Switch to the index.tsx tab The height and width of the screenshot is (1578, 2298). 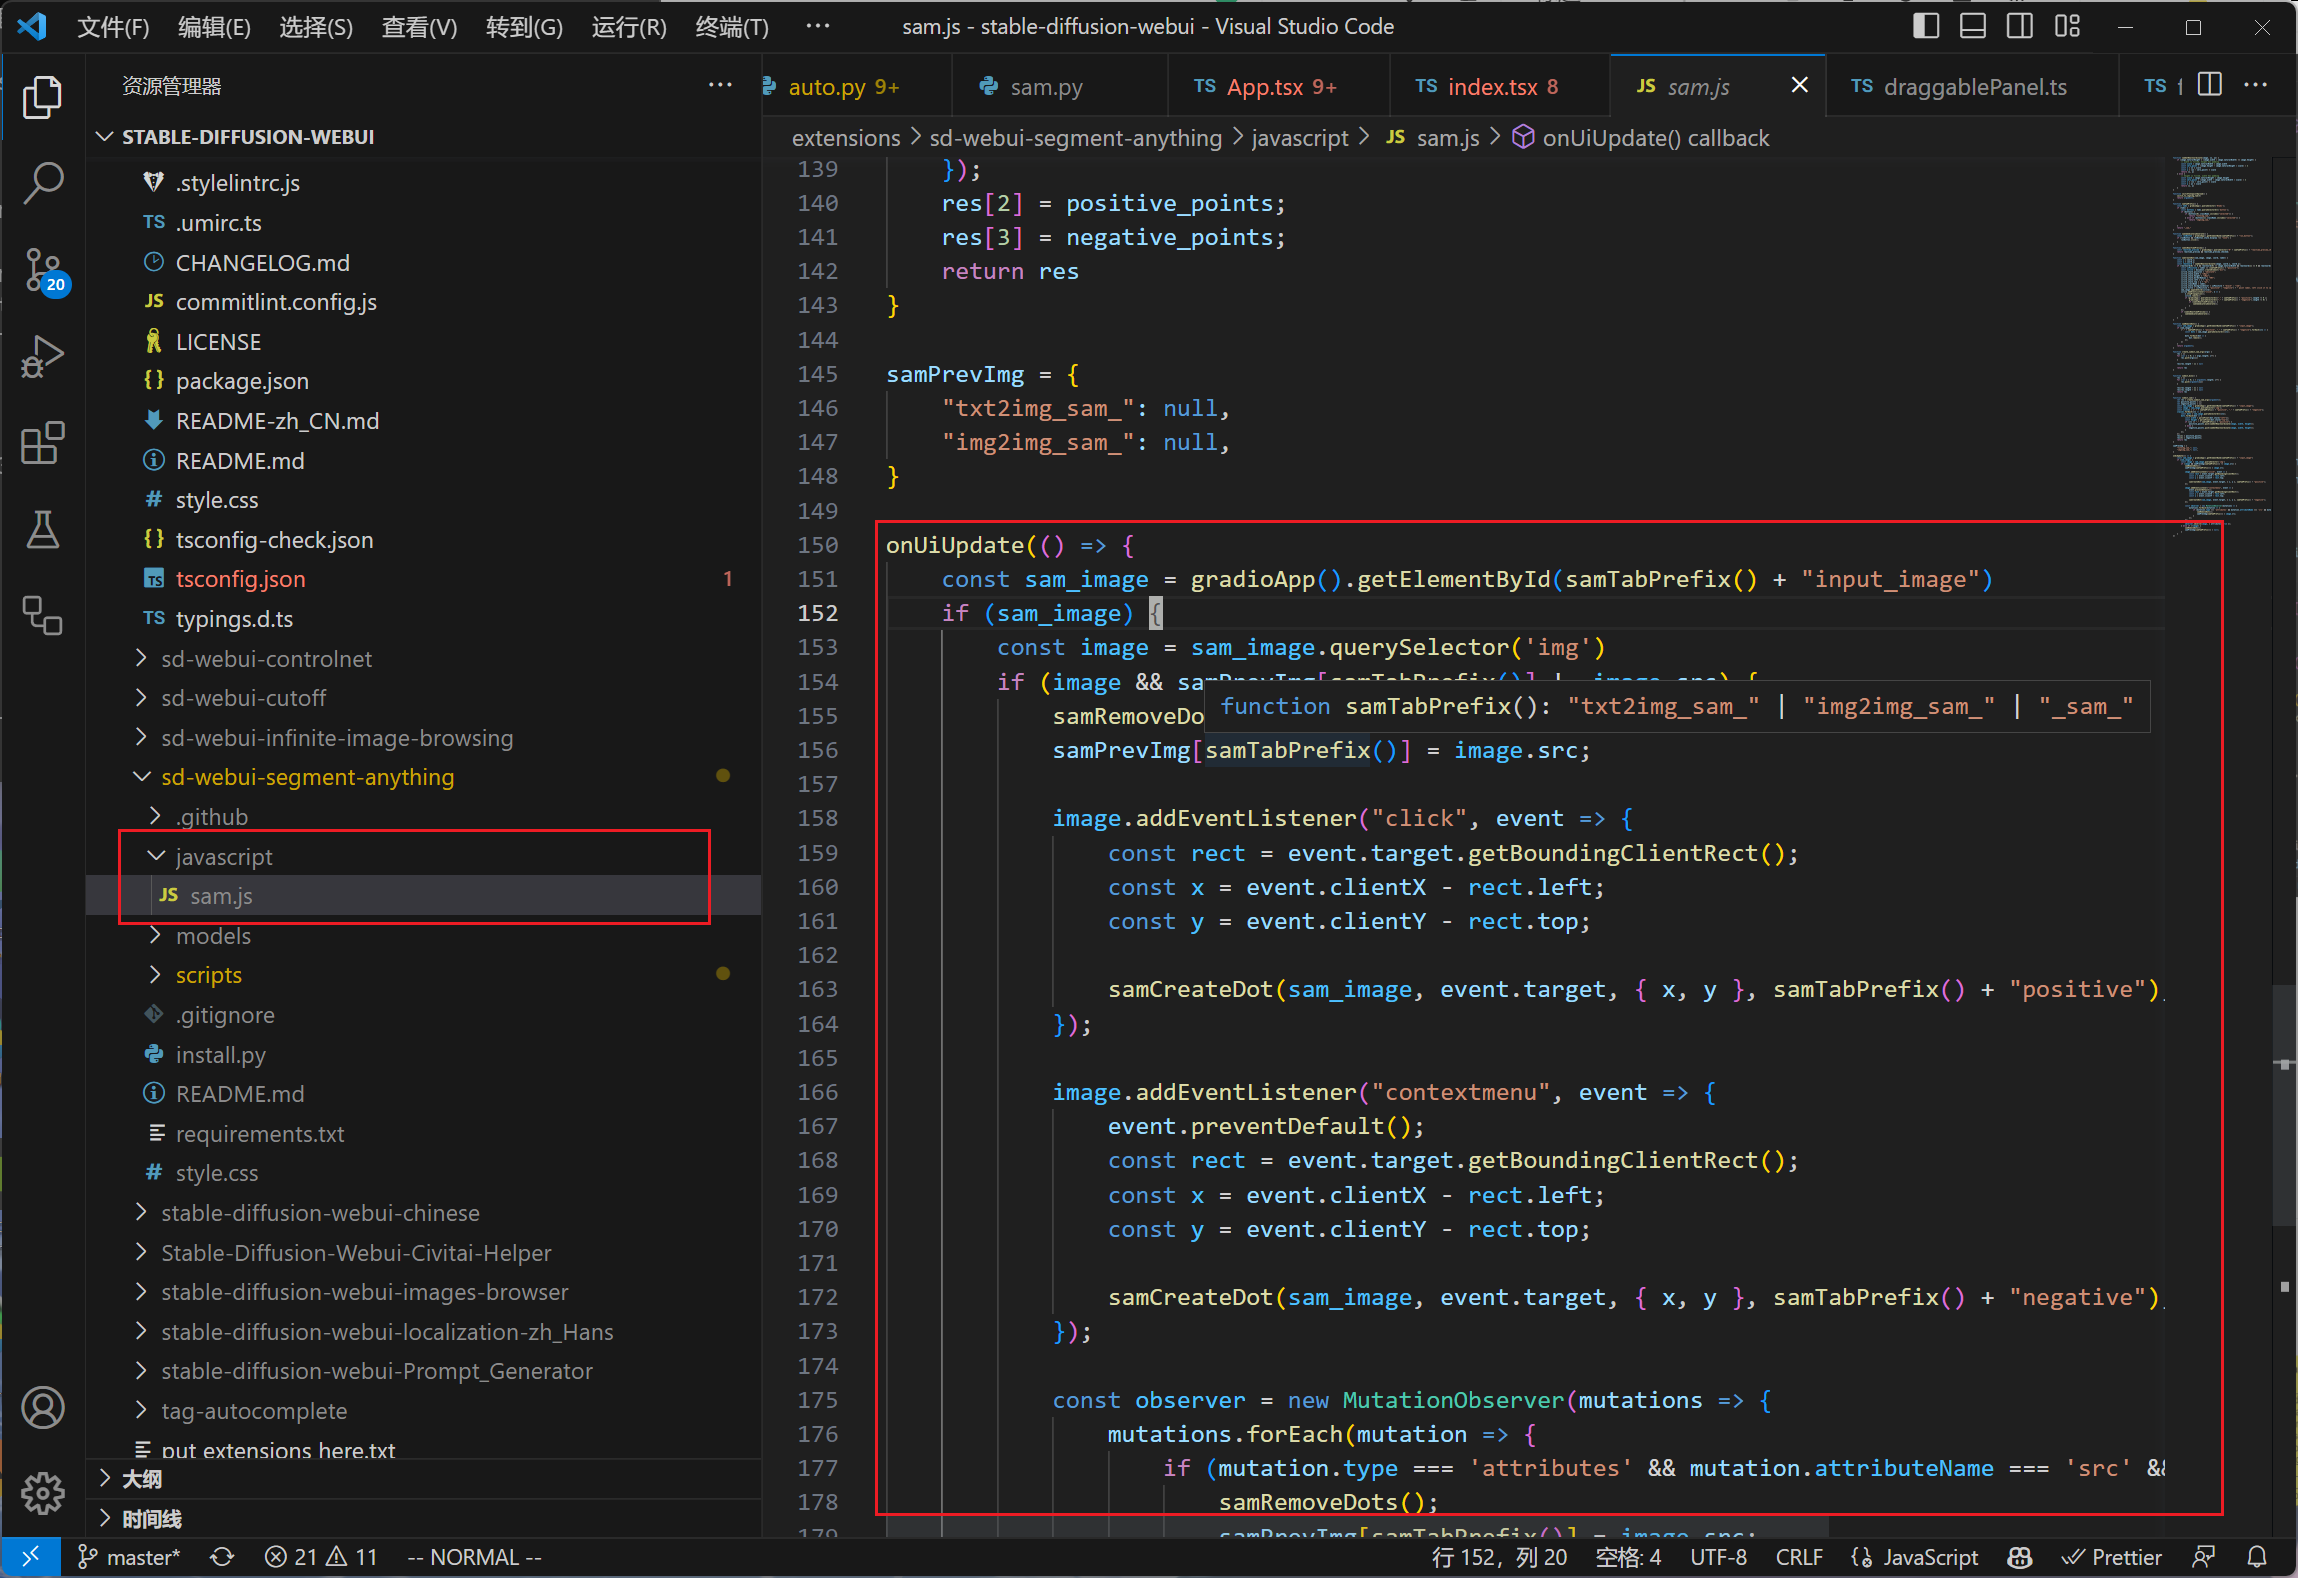coord(1499,86)
